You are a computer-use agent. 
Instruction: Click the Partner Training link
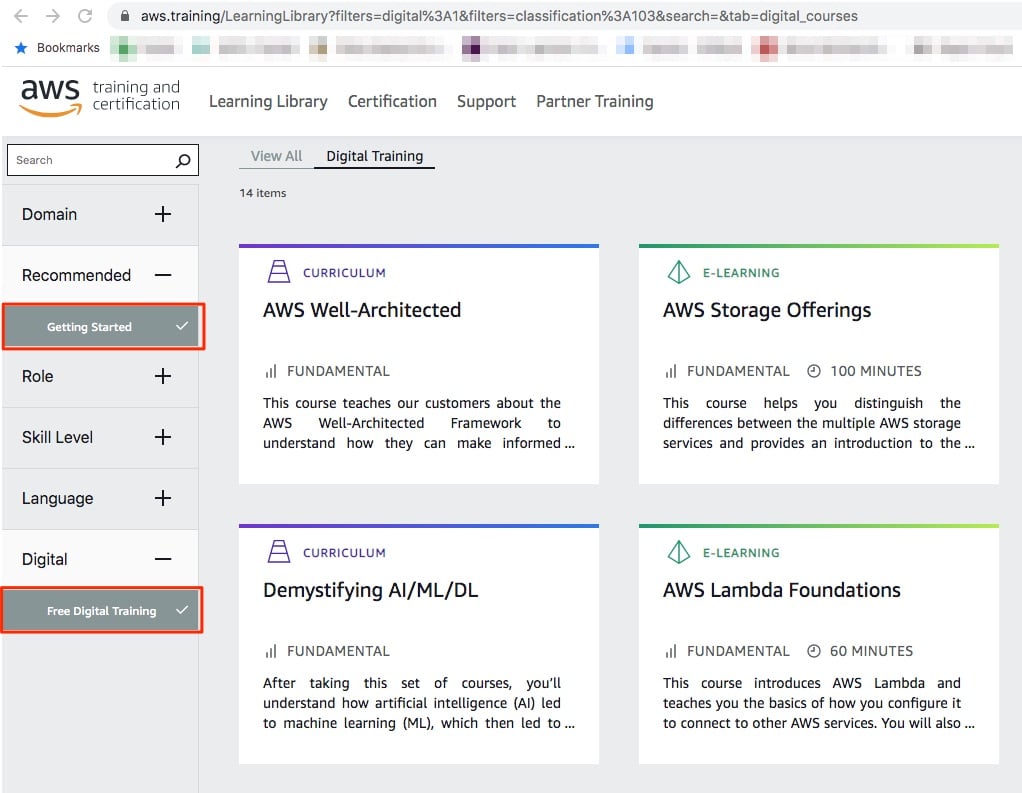(x=595, y=101)
